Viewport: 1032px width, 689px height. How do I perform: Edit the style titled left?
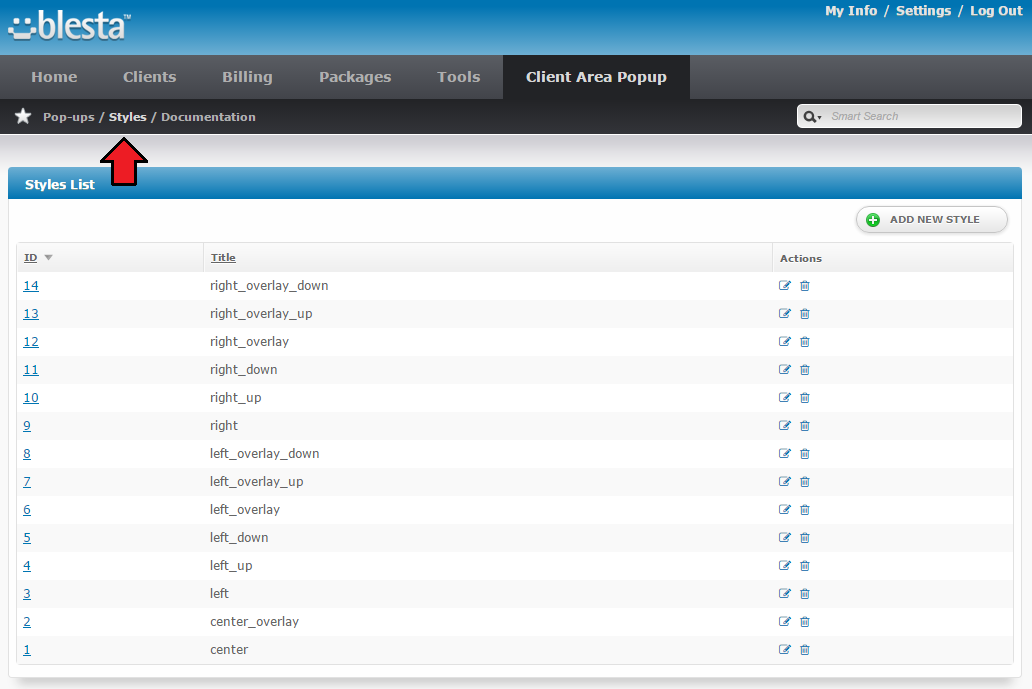(x=785, y=593)
